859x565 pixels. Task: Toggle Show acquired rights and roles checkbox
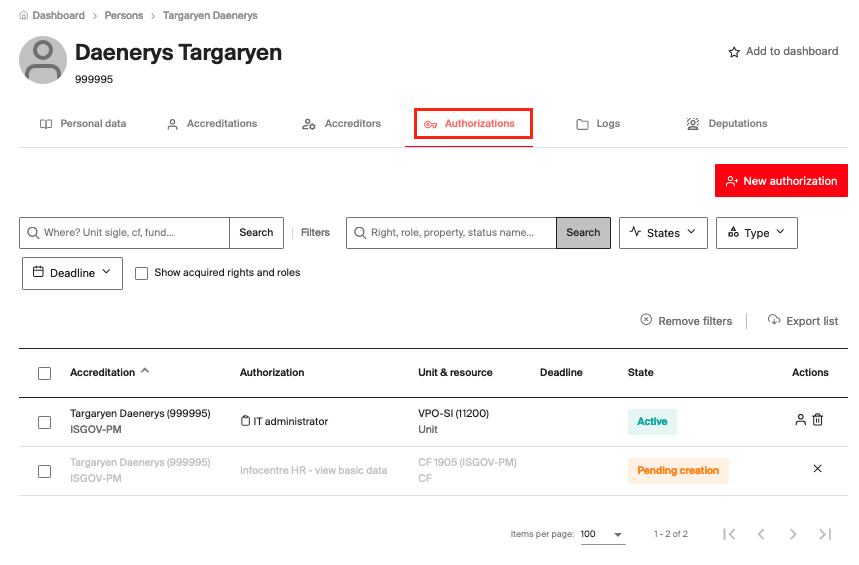pos(142,273)
